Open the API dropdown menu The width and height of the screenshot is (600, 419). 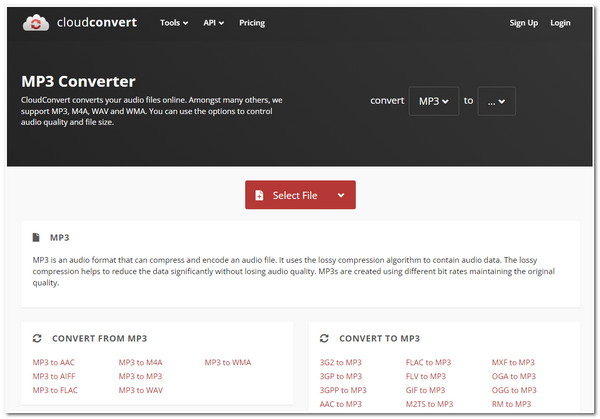click(214, 23)
